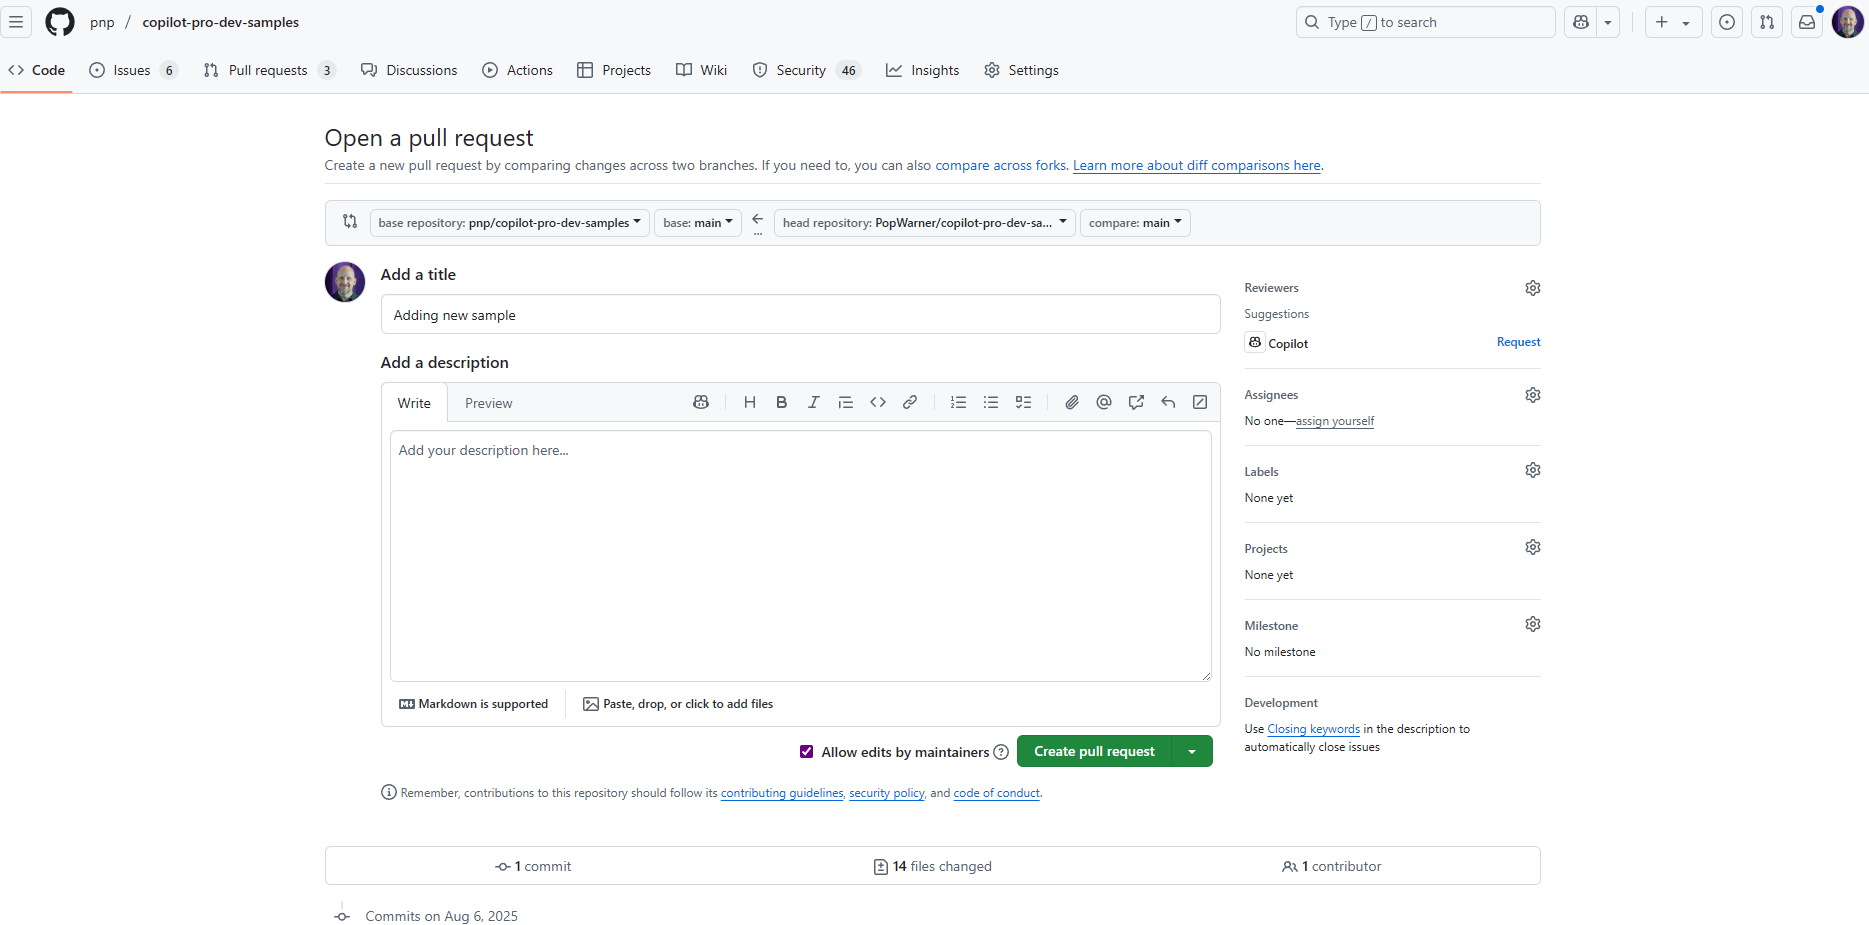Open the Pull requests tab

tap(269, 70)
